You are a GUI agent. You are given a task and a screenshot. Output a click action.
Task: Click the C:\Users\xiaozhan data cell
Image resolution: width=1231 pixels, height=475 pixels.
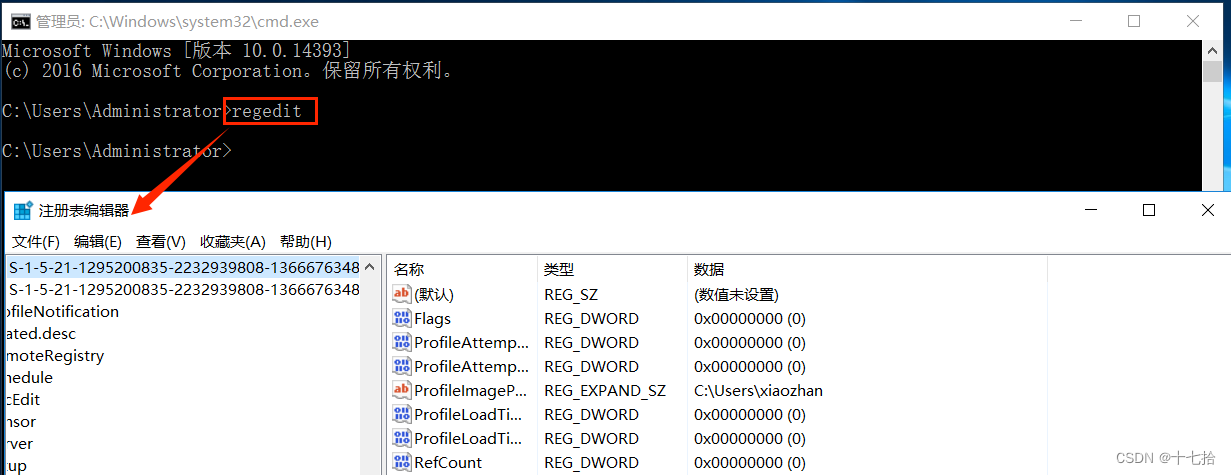coord(758,390)
